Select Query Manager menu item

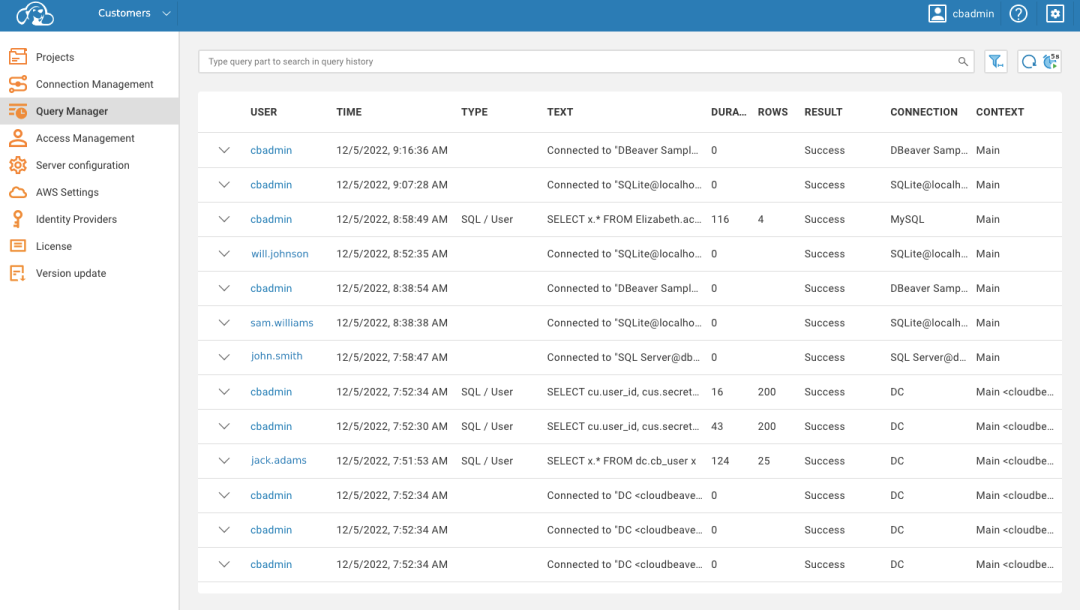72,111
